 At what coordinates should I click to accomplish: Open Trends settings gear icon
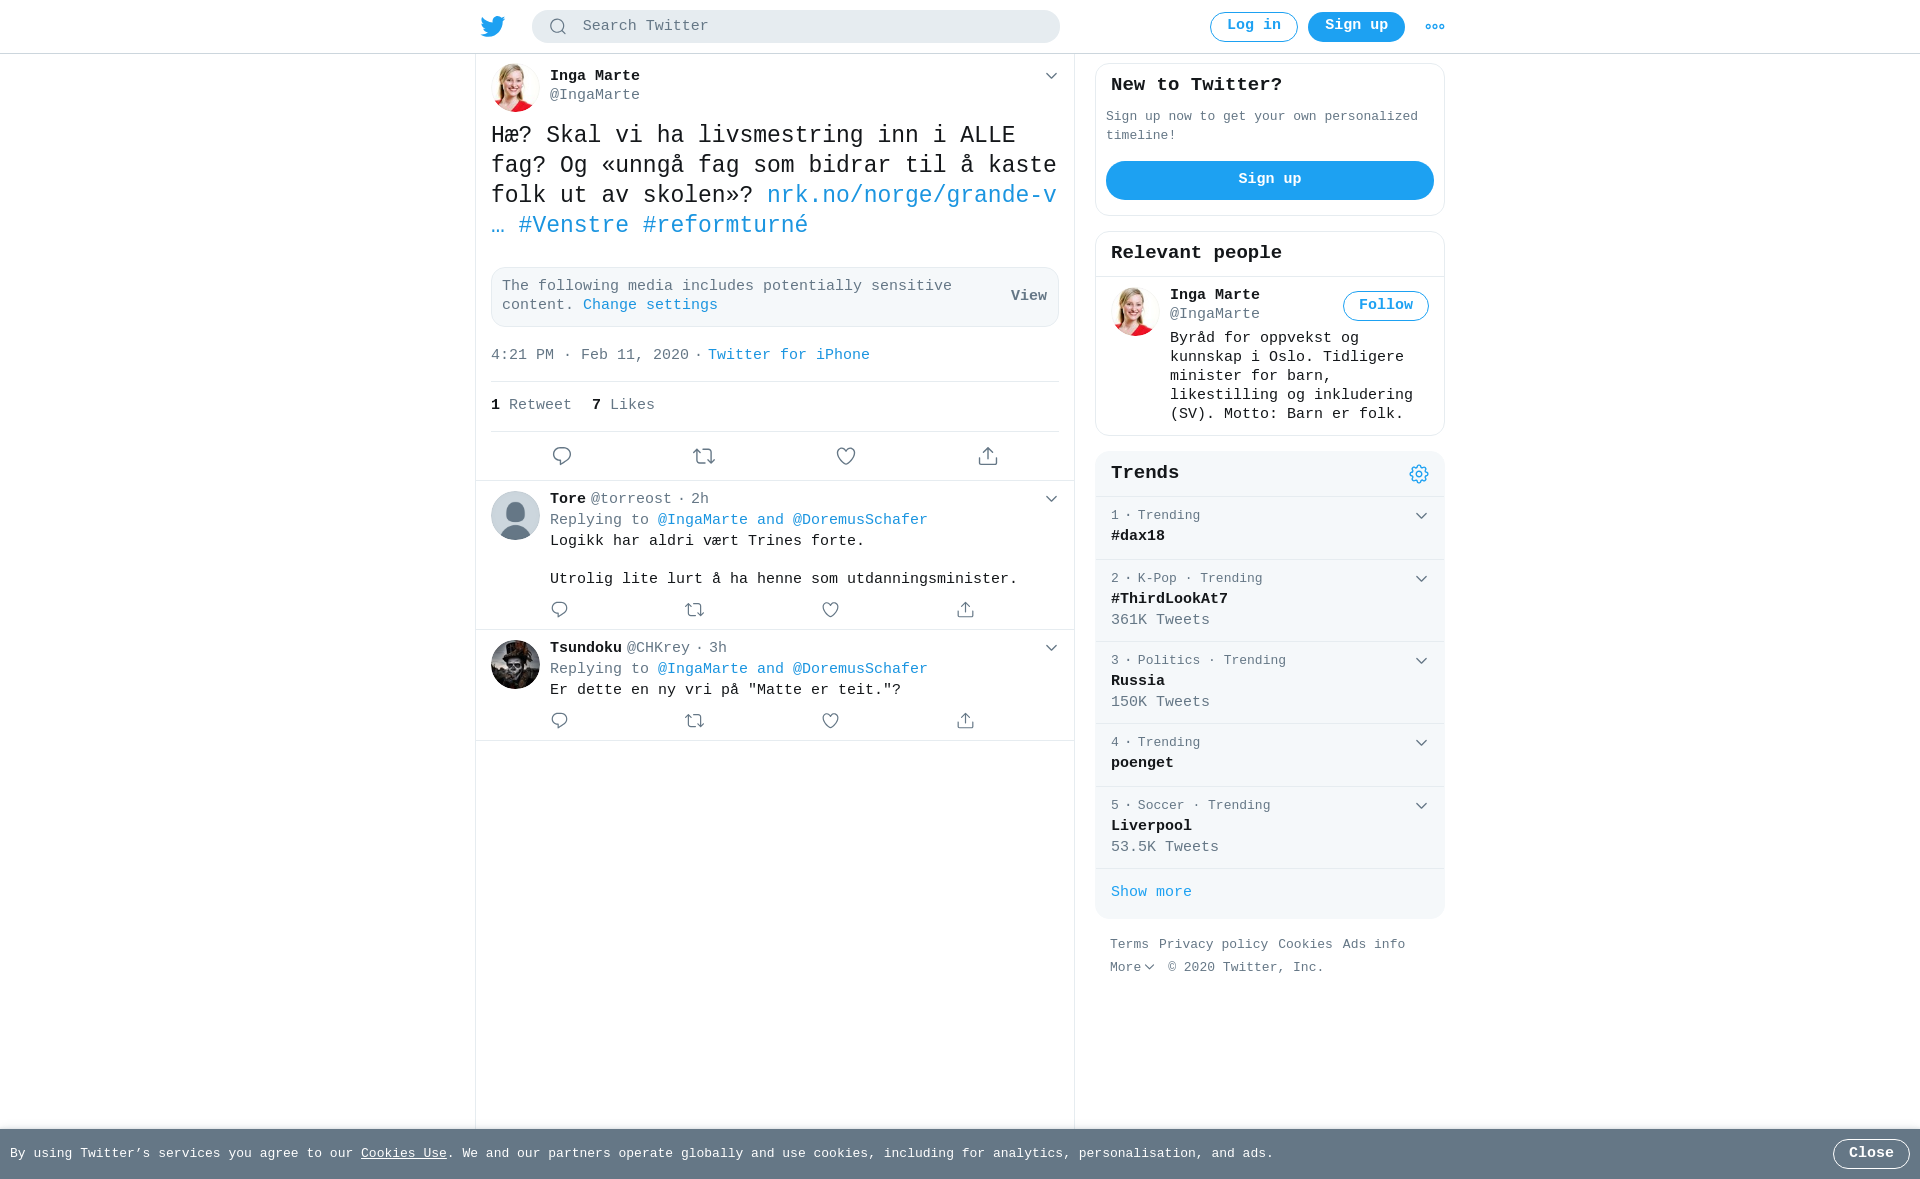tap(1419, 474)
